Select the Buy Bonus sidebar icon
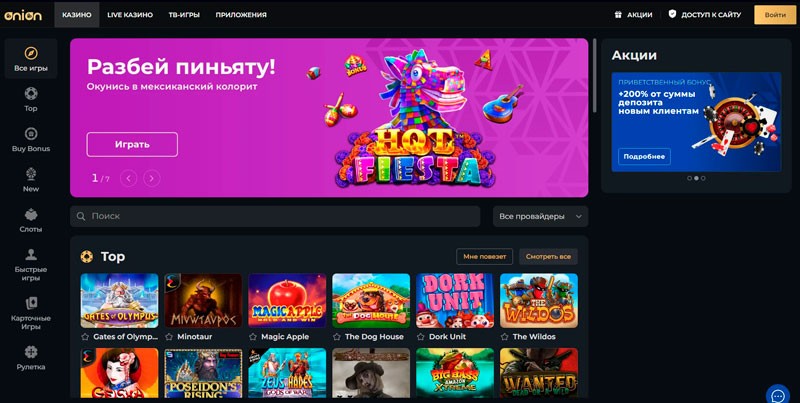Screen dimensions: 800x403 [x=31, y=134]
